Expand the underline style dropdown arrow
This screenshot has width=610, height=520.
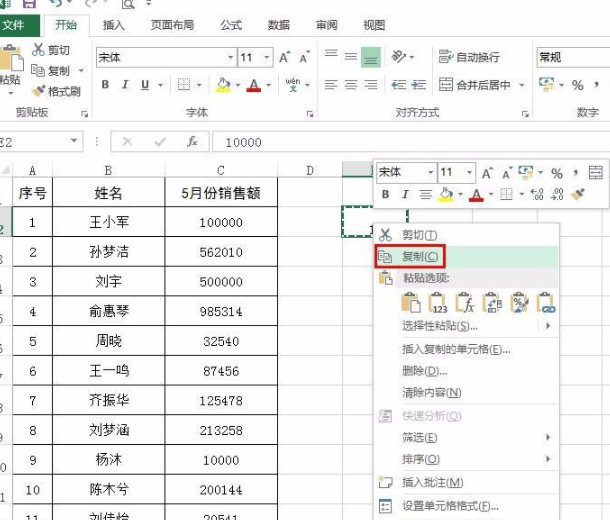point(160,85)
